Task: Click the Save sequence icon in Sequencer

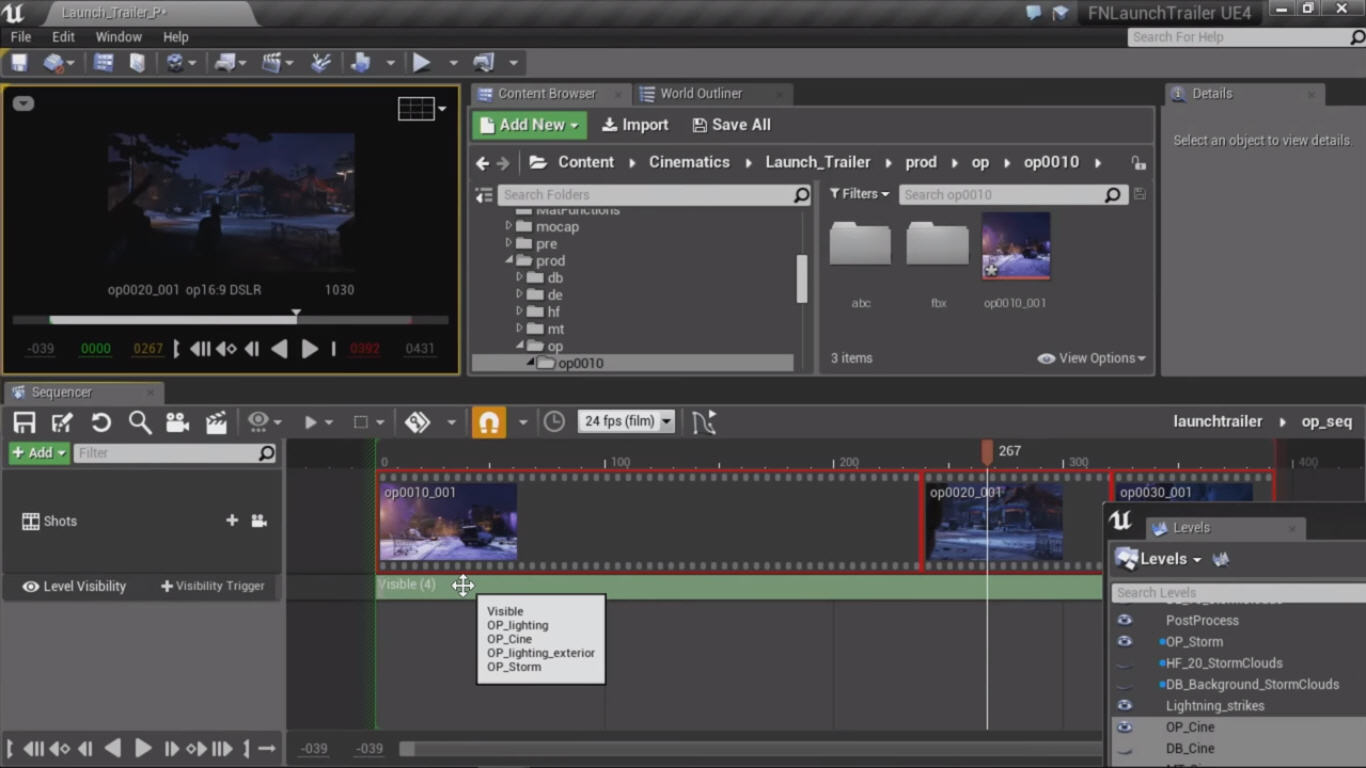Action: 24,422
